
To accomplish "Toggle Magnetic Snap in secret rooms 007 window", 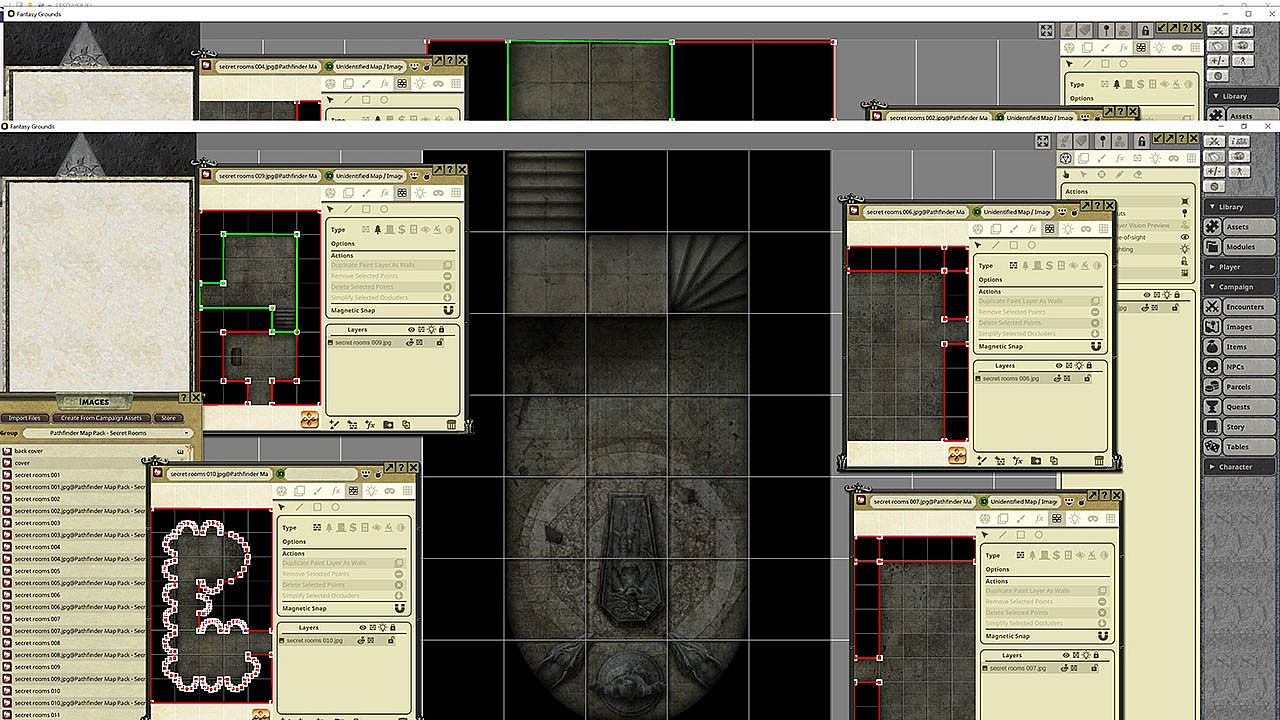I will (x=1103, y=636).
